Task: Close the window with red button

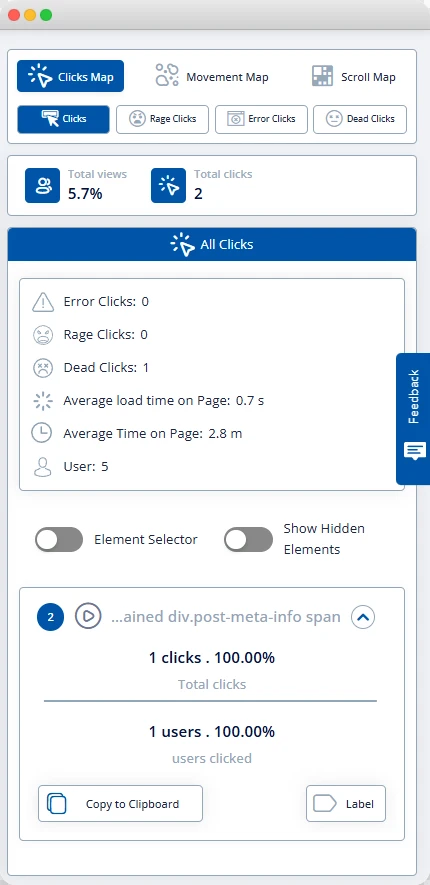Action: click(x=14, y=15)
